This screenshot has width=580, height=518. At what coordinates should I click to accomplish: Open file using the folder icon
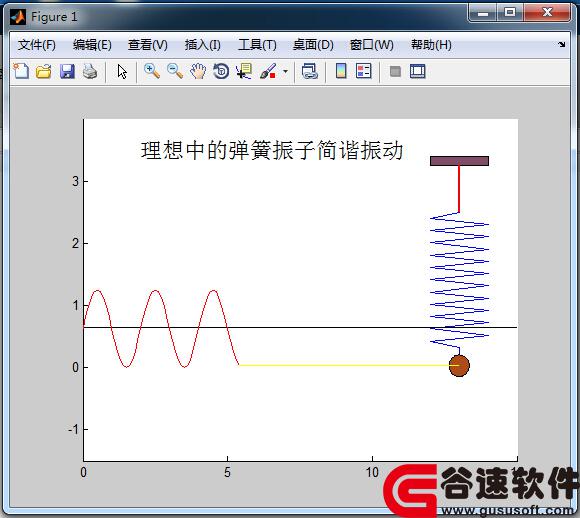pos(44,71)
